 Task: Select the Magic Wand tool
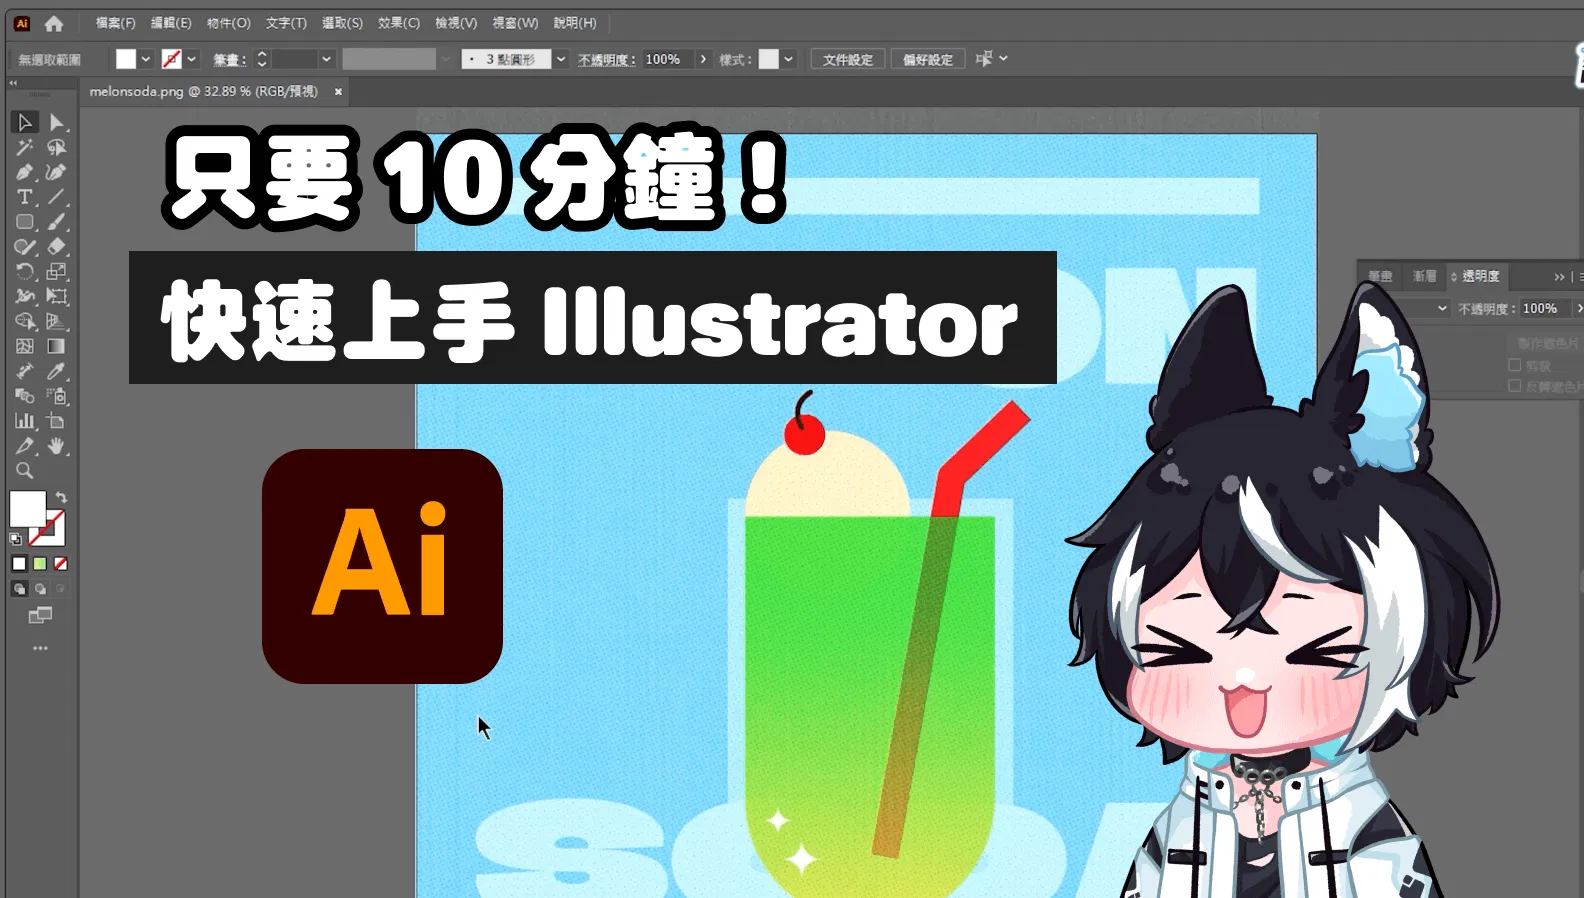[25, 147]
